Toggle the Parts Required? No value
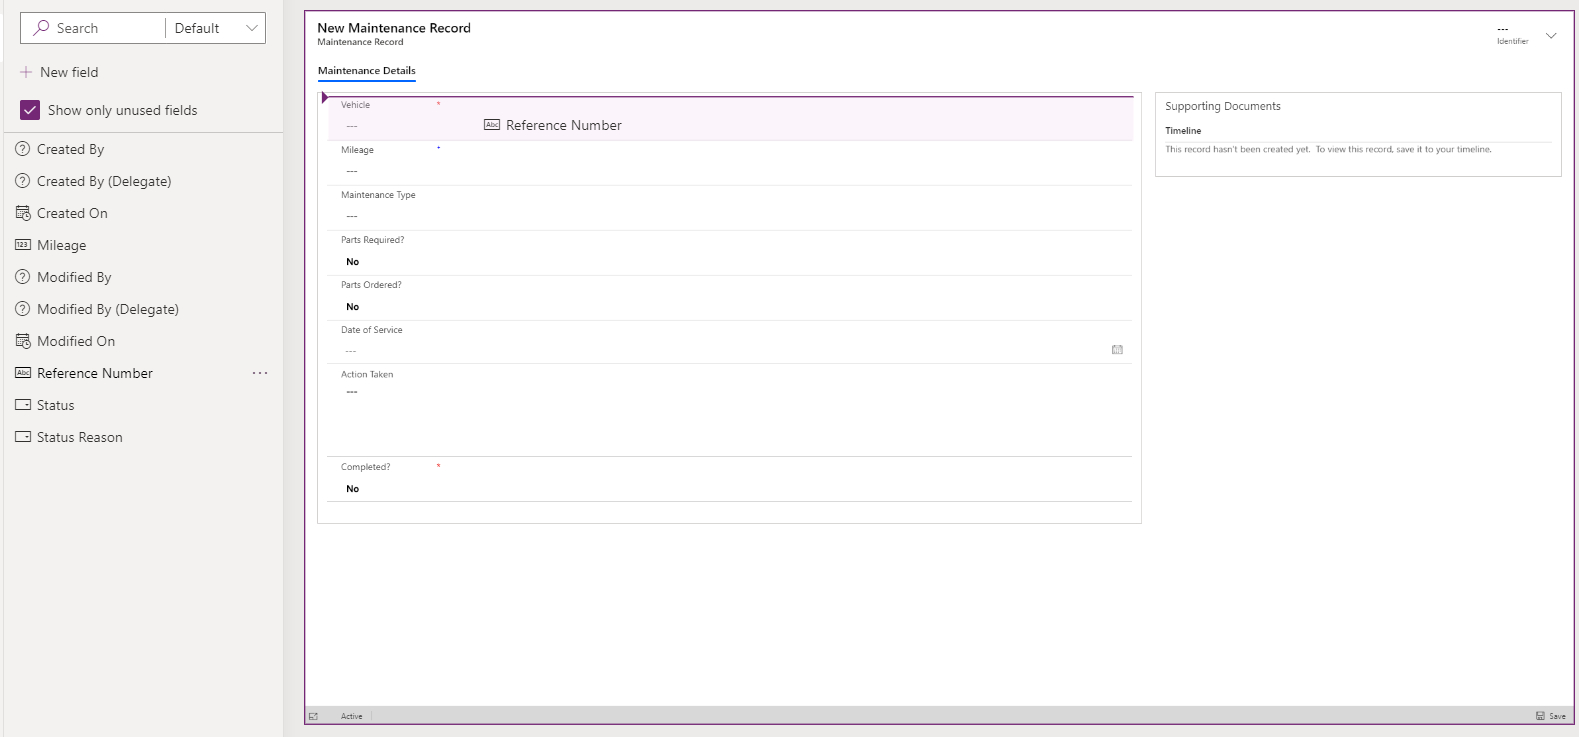 coord(353,262)
